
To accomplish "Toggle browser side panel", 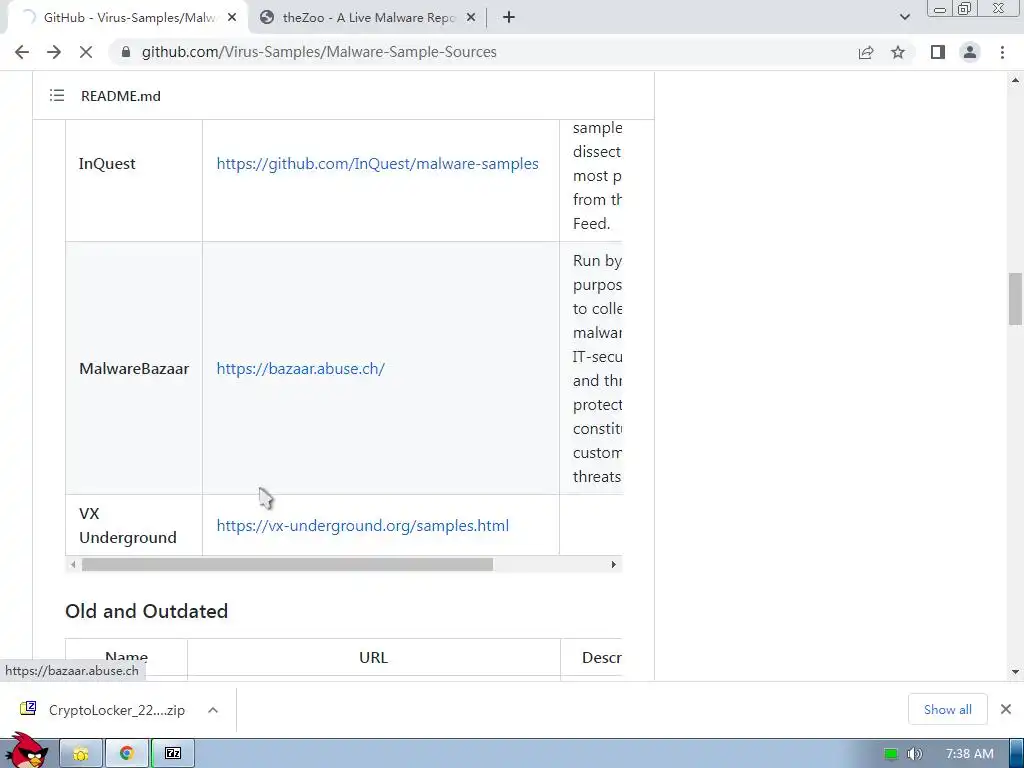I will pyautogui.click(x=938, y=52).
